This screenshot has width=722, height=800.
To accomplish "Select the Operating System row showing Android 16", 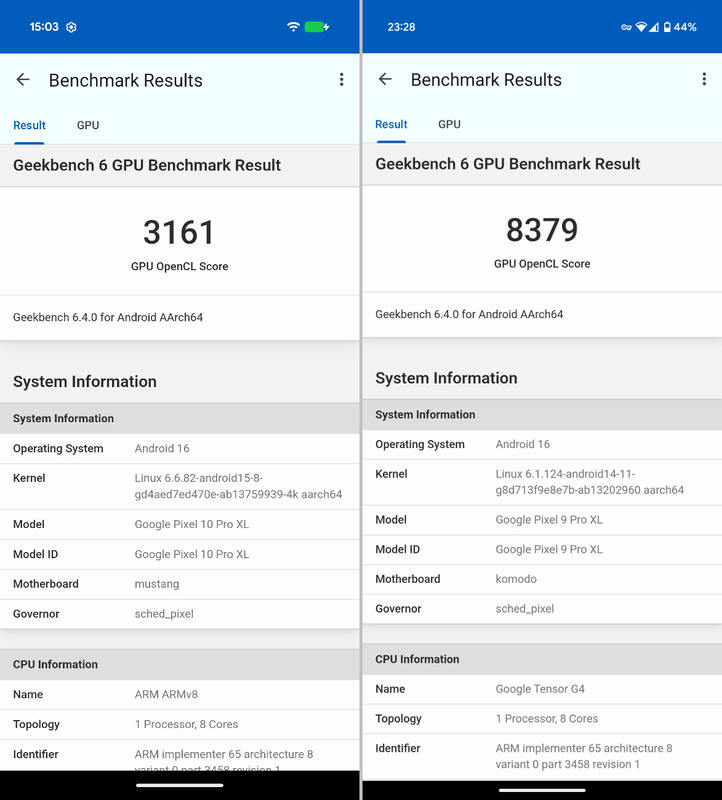I will (x=180, y=448).
